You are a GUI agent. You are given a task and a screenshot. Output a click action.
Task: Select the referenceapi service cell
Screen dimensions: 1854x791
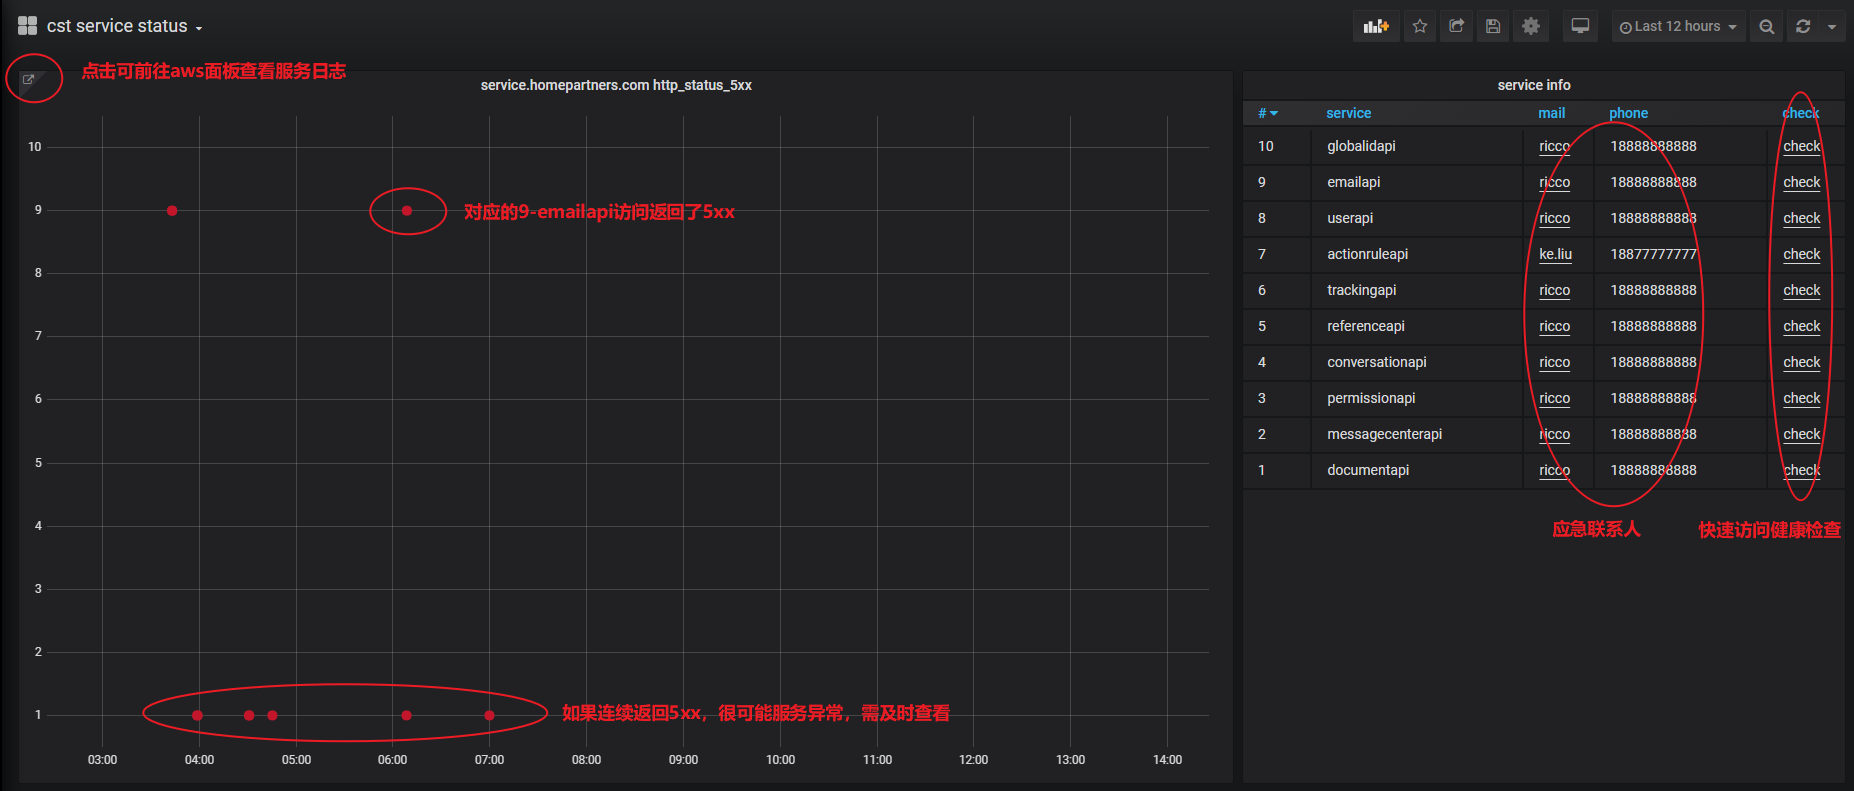pyautogui.click(x=1417, y=326)
